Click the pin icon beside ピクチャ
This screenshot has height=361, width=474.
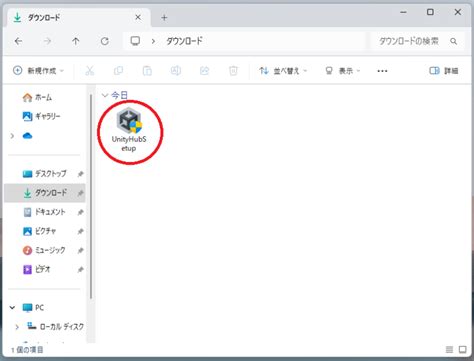click(80, 231)
